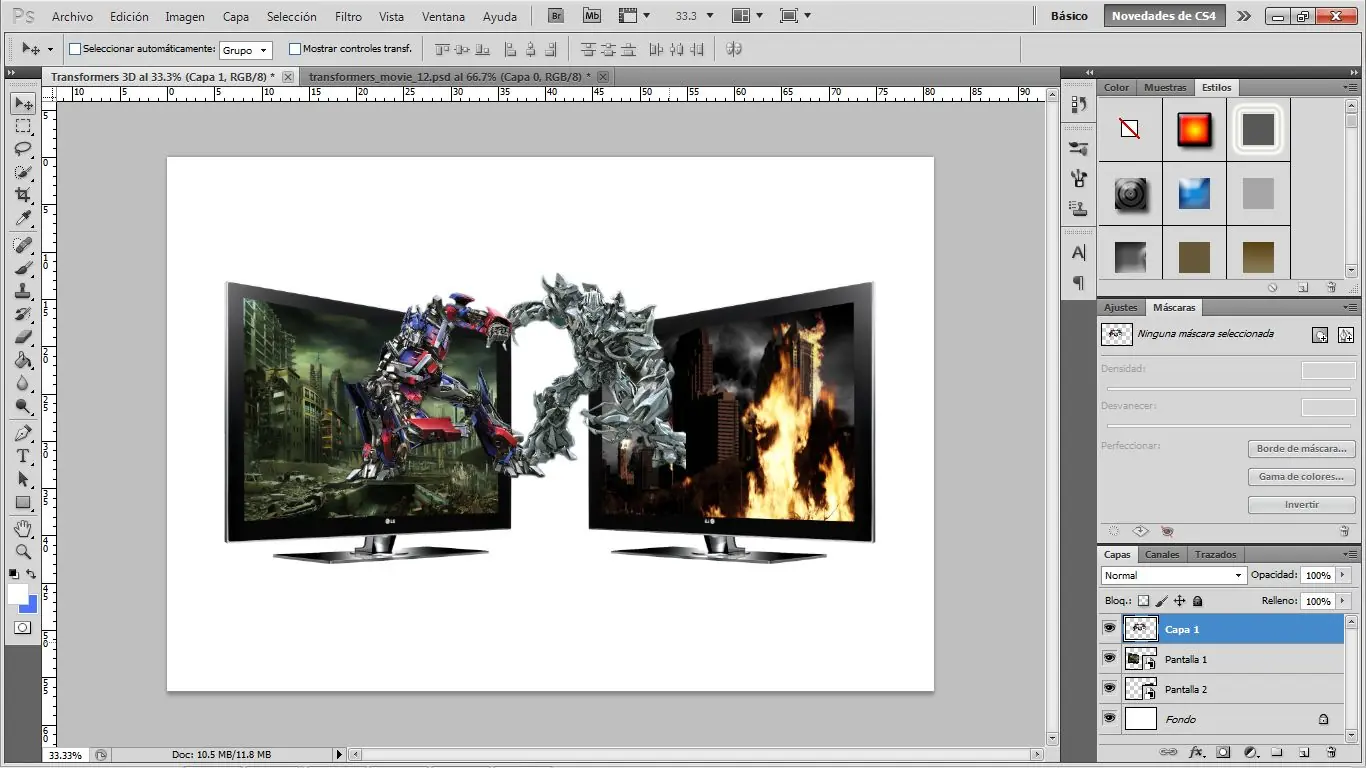
Task: Select the Quick Selection tool
Action: (x=23, y=173)
